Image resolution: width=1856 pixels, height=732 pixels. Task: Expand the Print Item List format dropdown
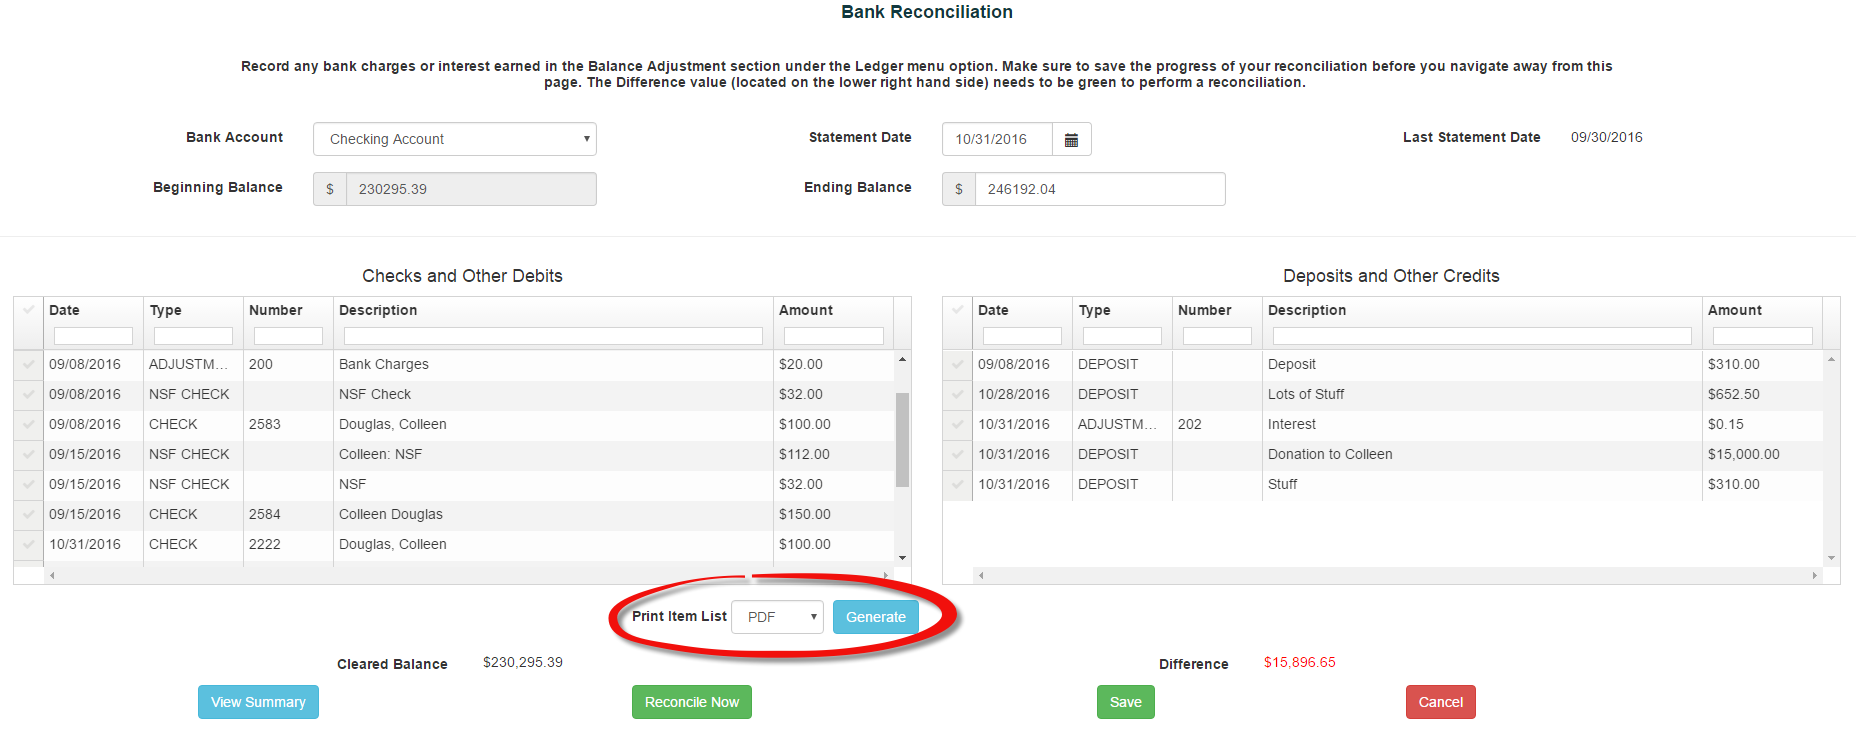(x=777, y=617)
